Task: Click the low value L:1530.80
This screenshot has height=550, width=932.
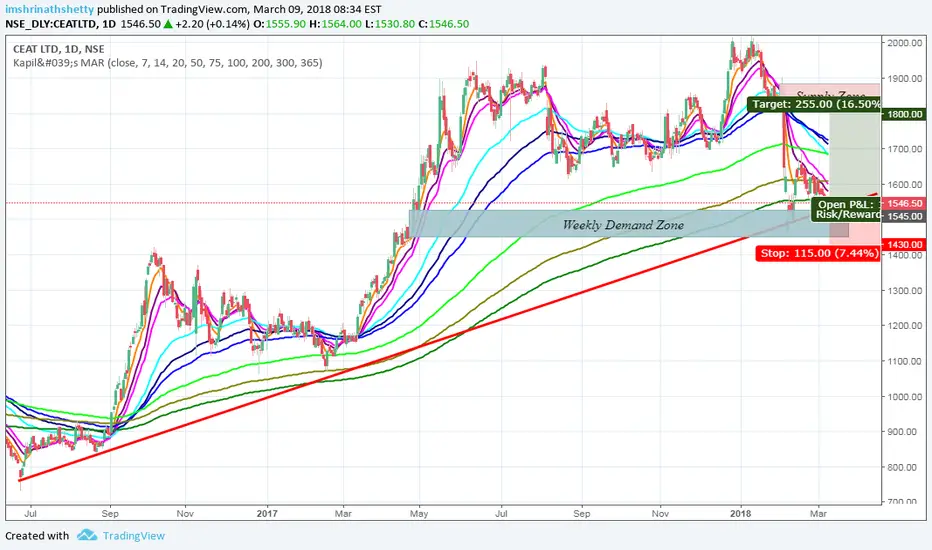Action: tap(389, 24)
